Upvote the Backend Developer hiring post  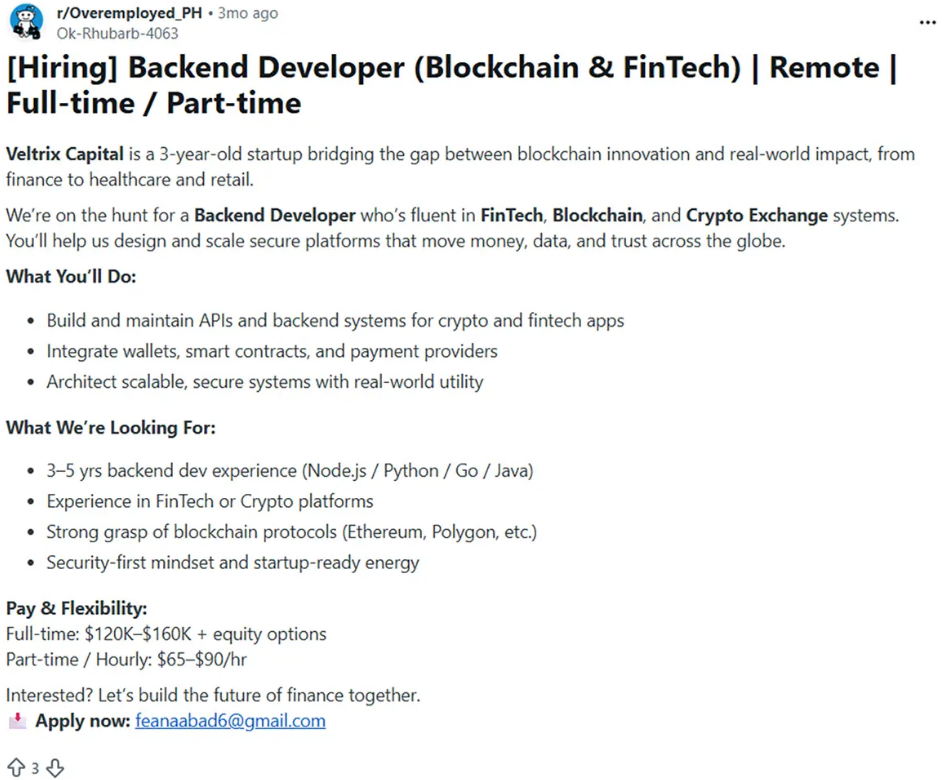[x=16, y=767]
